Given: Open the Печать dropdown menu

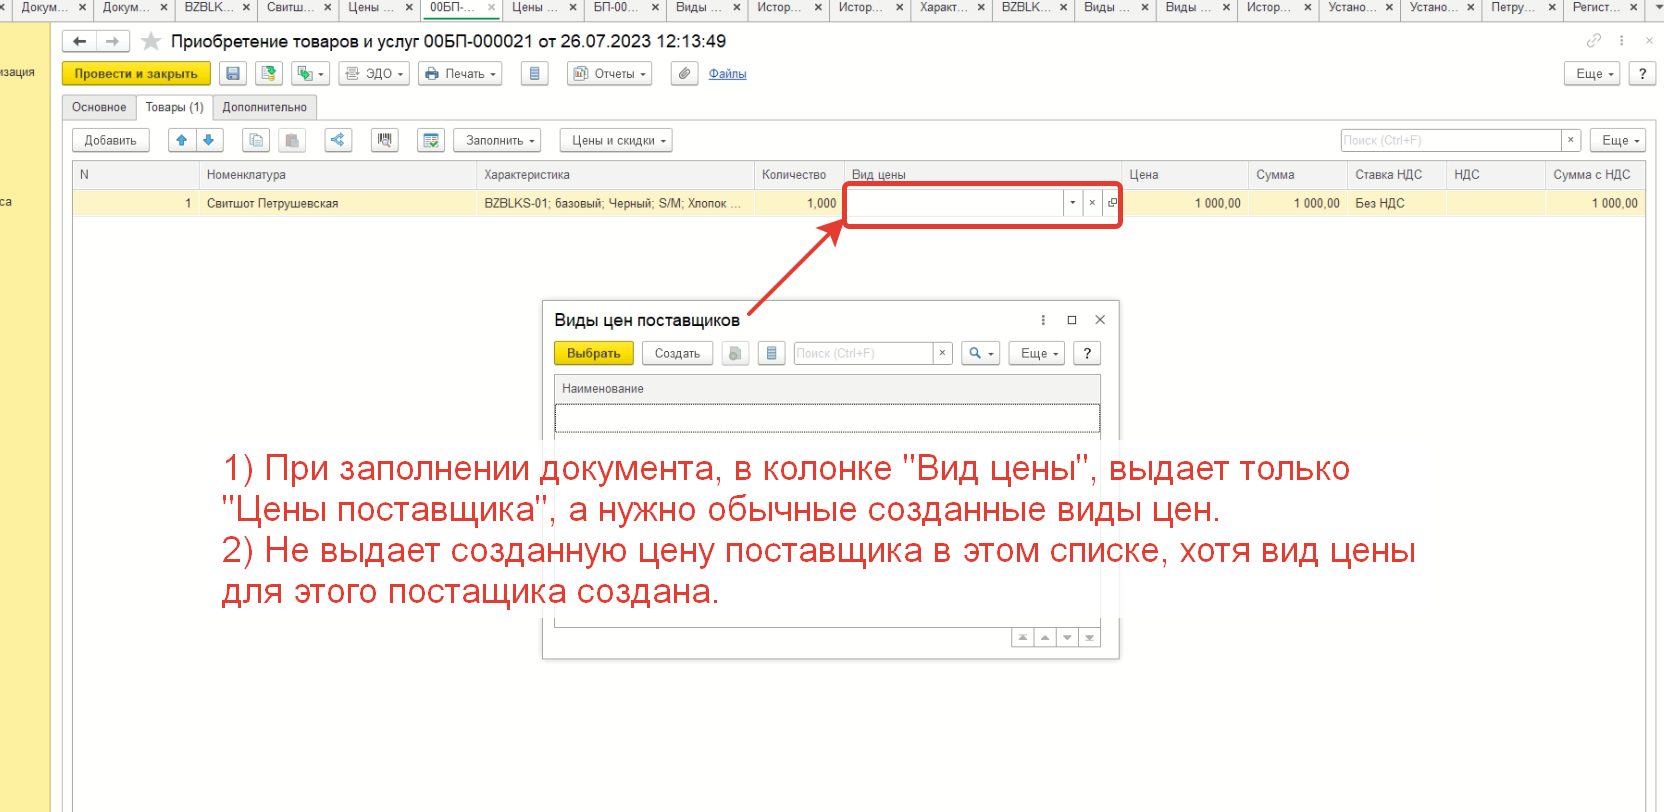Looking at the screenshot, I should pyautogui.click(x=460, y=74).
